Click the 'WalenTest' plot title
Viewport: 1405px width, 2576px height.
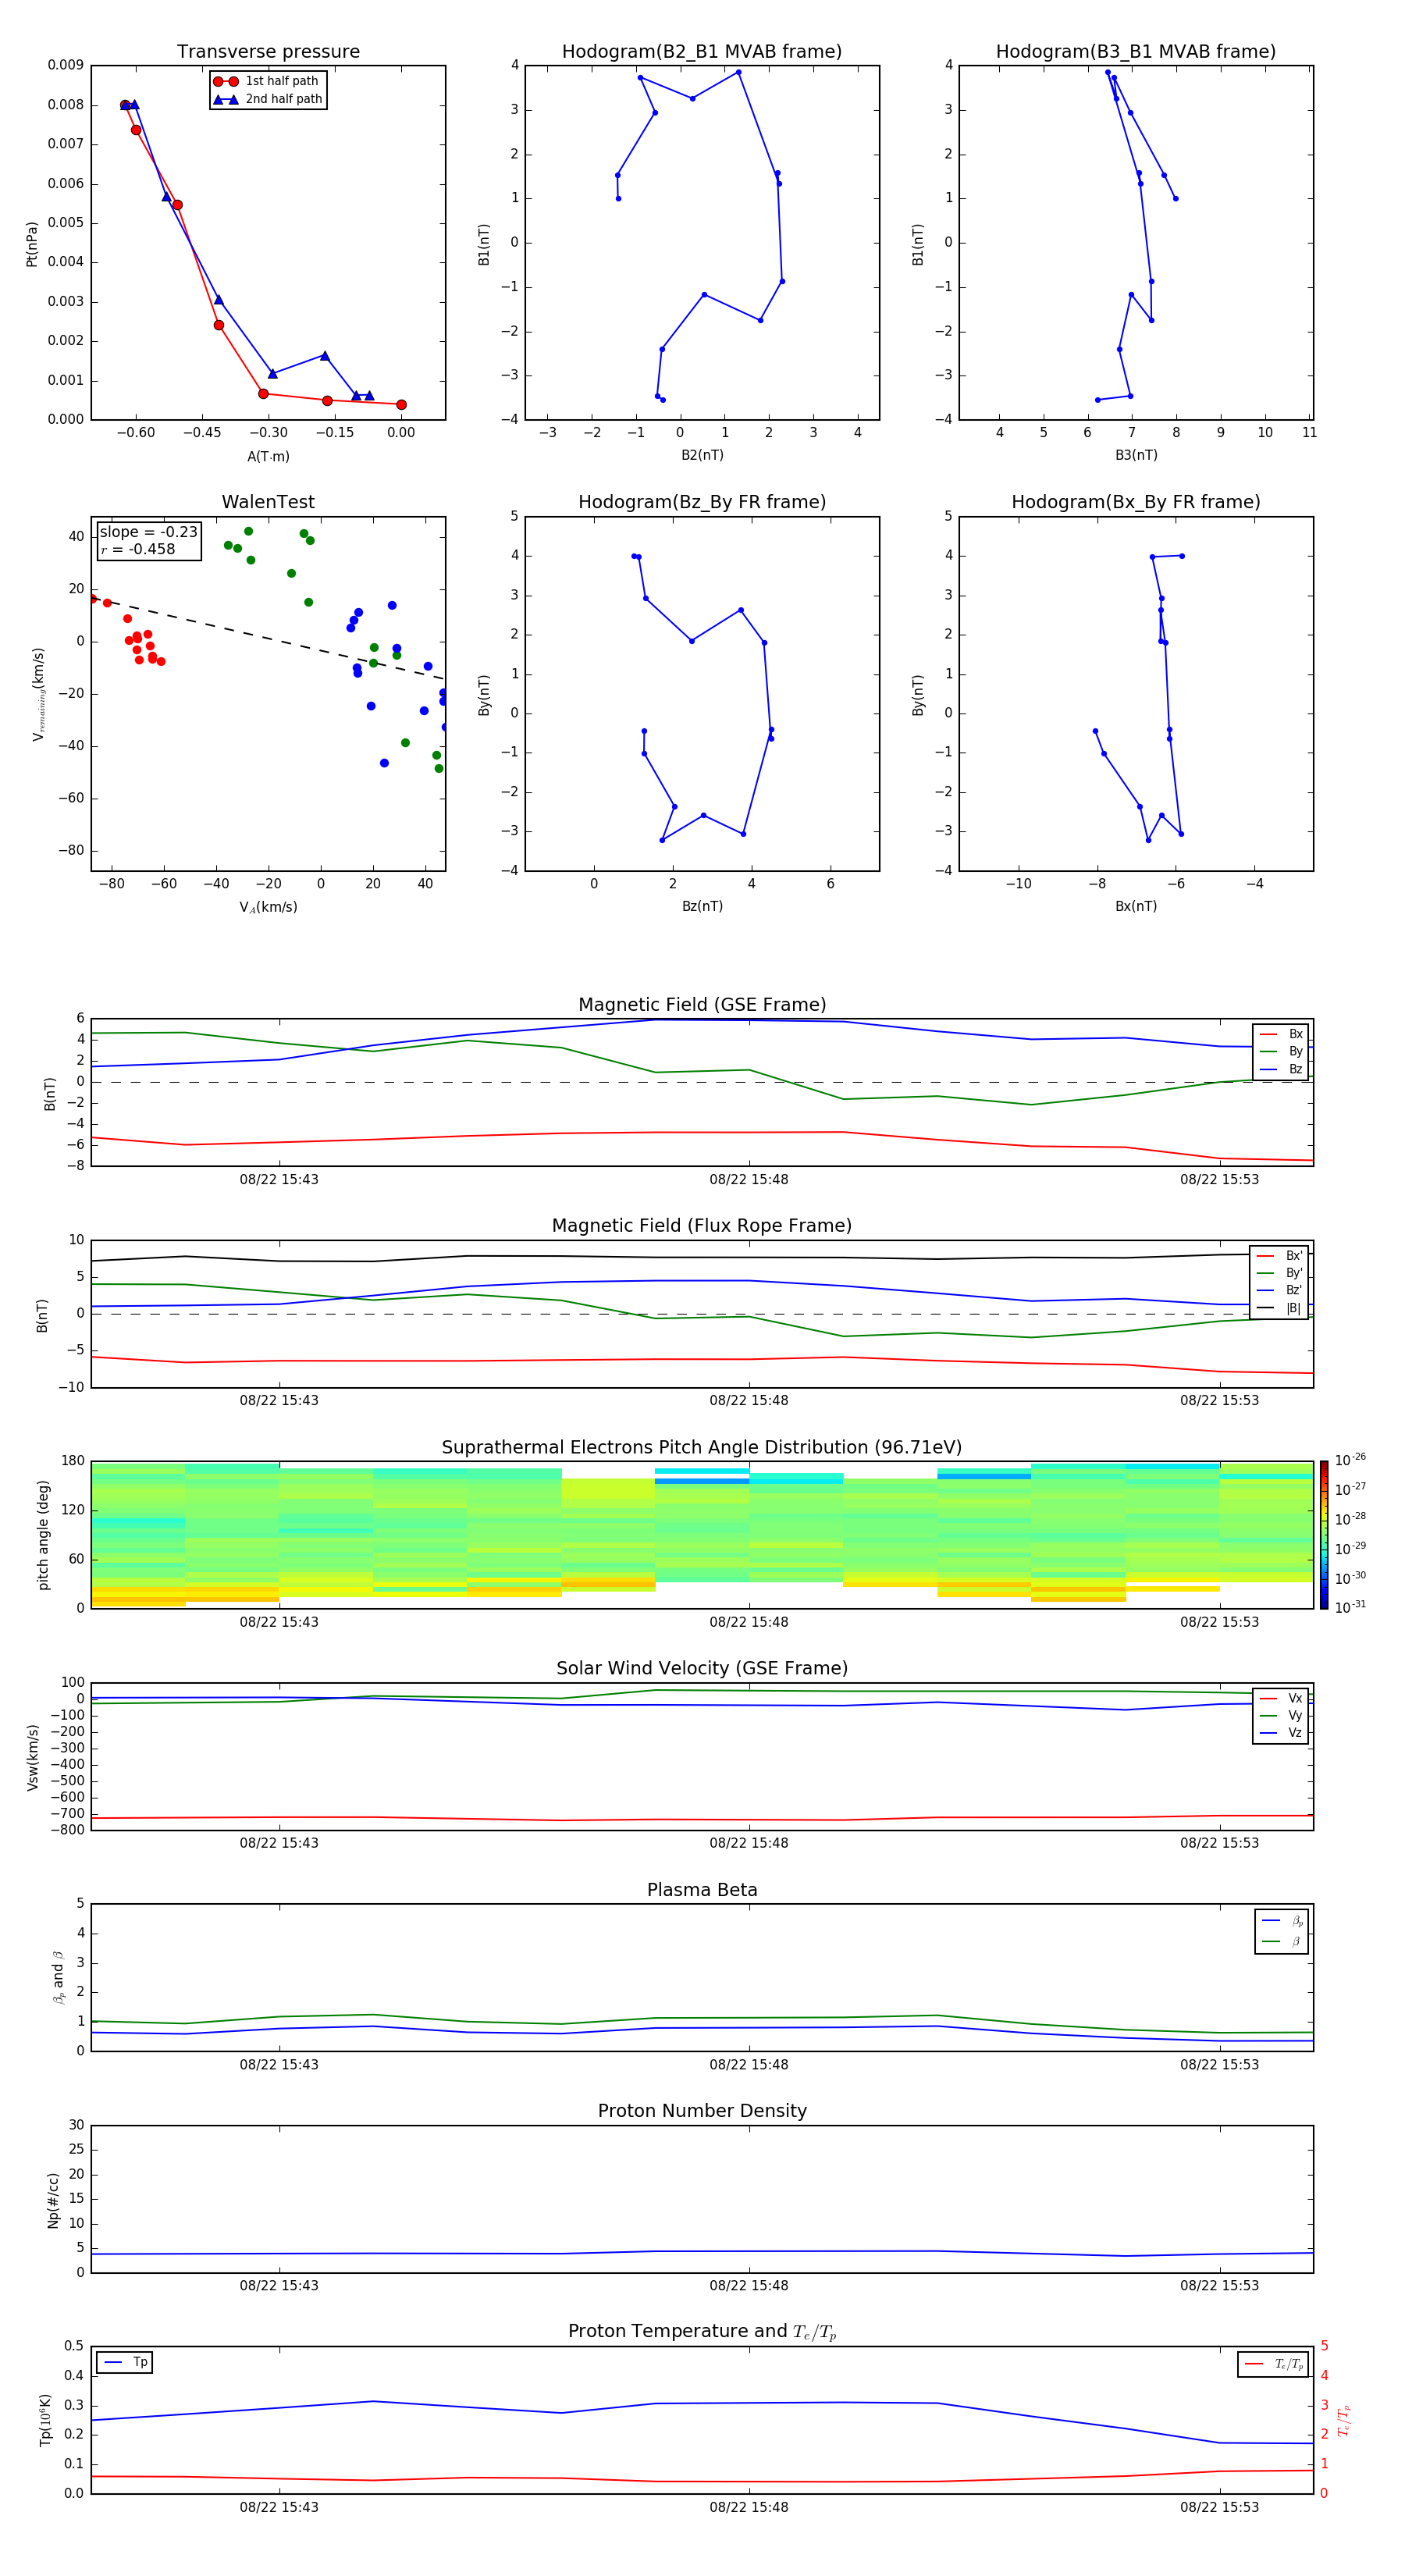click(x=268, y=502)
